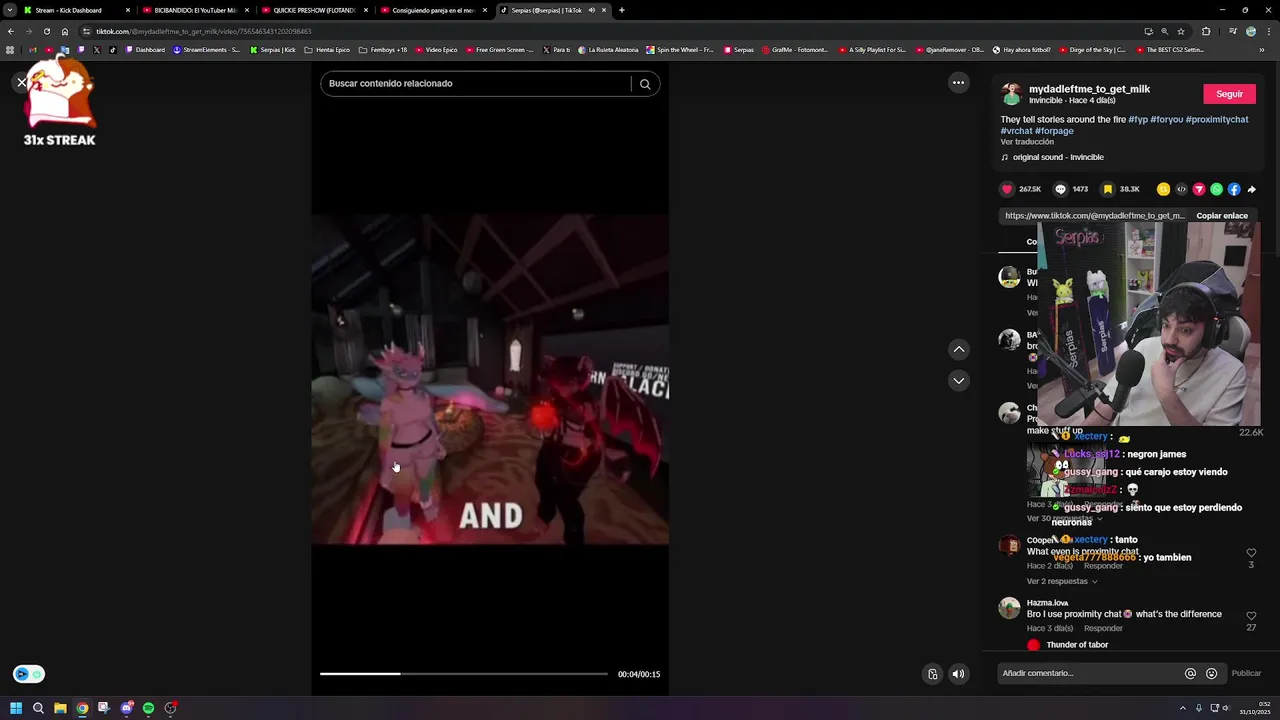Expand 'Ver 2 respuestas' replies
1280x720 pixels.
[x=1061, y=581]
